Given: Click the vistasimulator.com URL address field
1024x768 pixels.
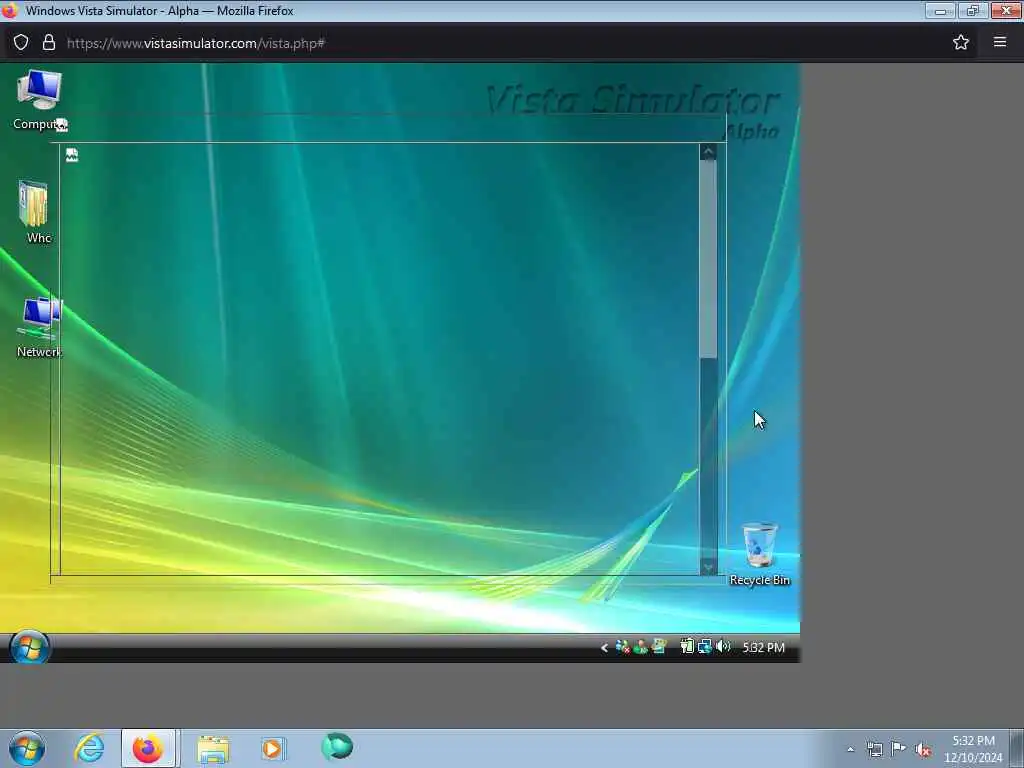Looking at the screenshot, I should pyautogui.click(x=496, y=43).
